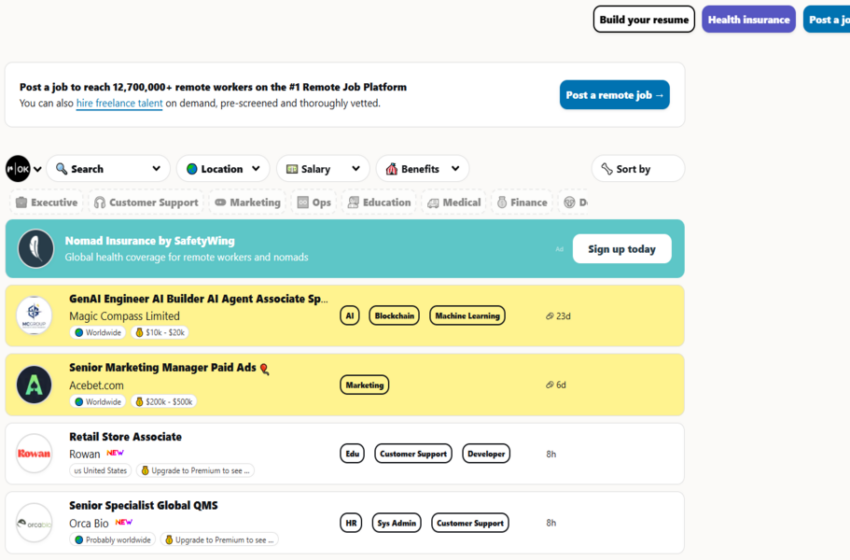850x560 pixels.
Task: Click Upgrade to Premium badge on Orca Bio job
Action: pyautogui.click(x=219, y=540)
